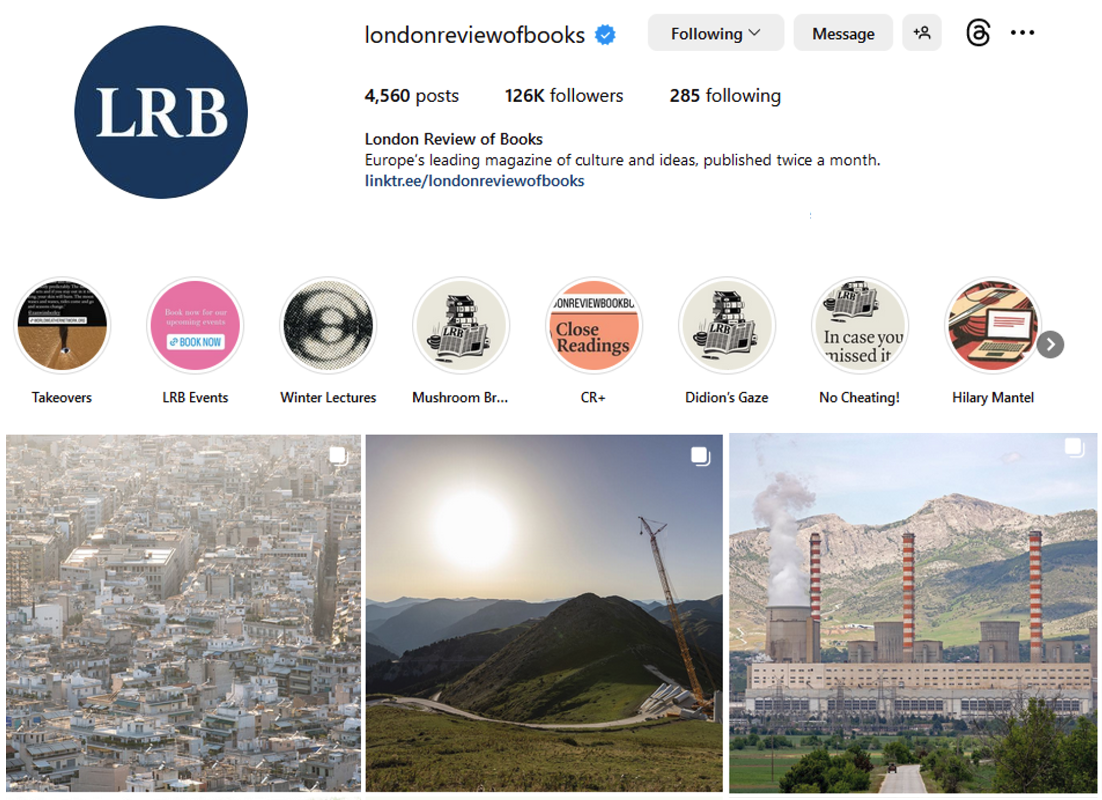Viewport: 1102px width, 800px height.
Task: Open the city rooftops post
Action: [183, 613]
